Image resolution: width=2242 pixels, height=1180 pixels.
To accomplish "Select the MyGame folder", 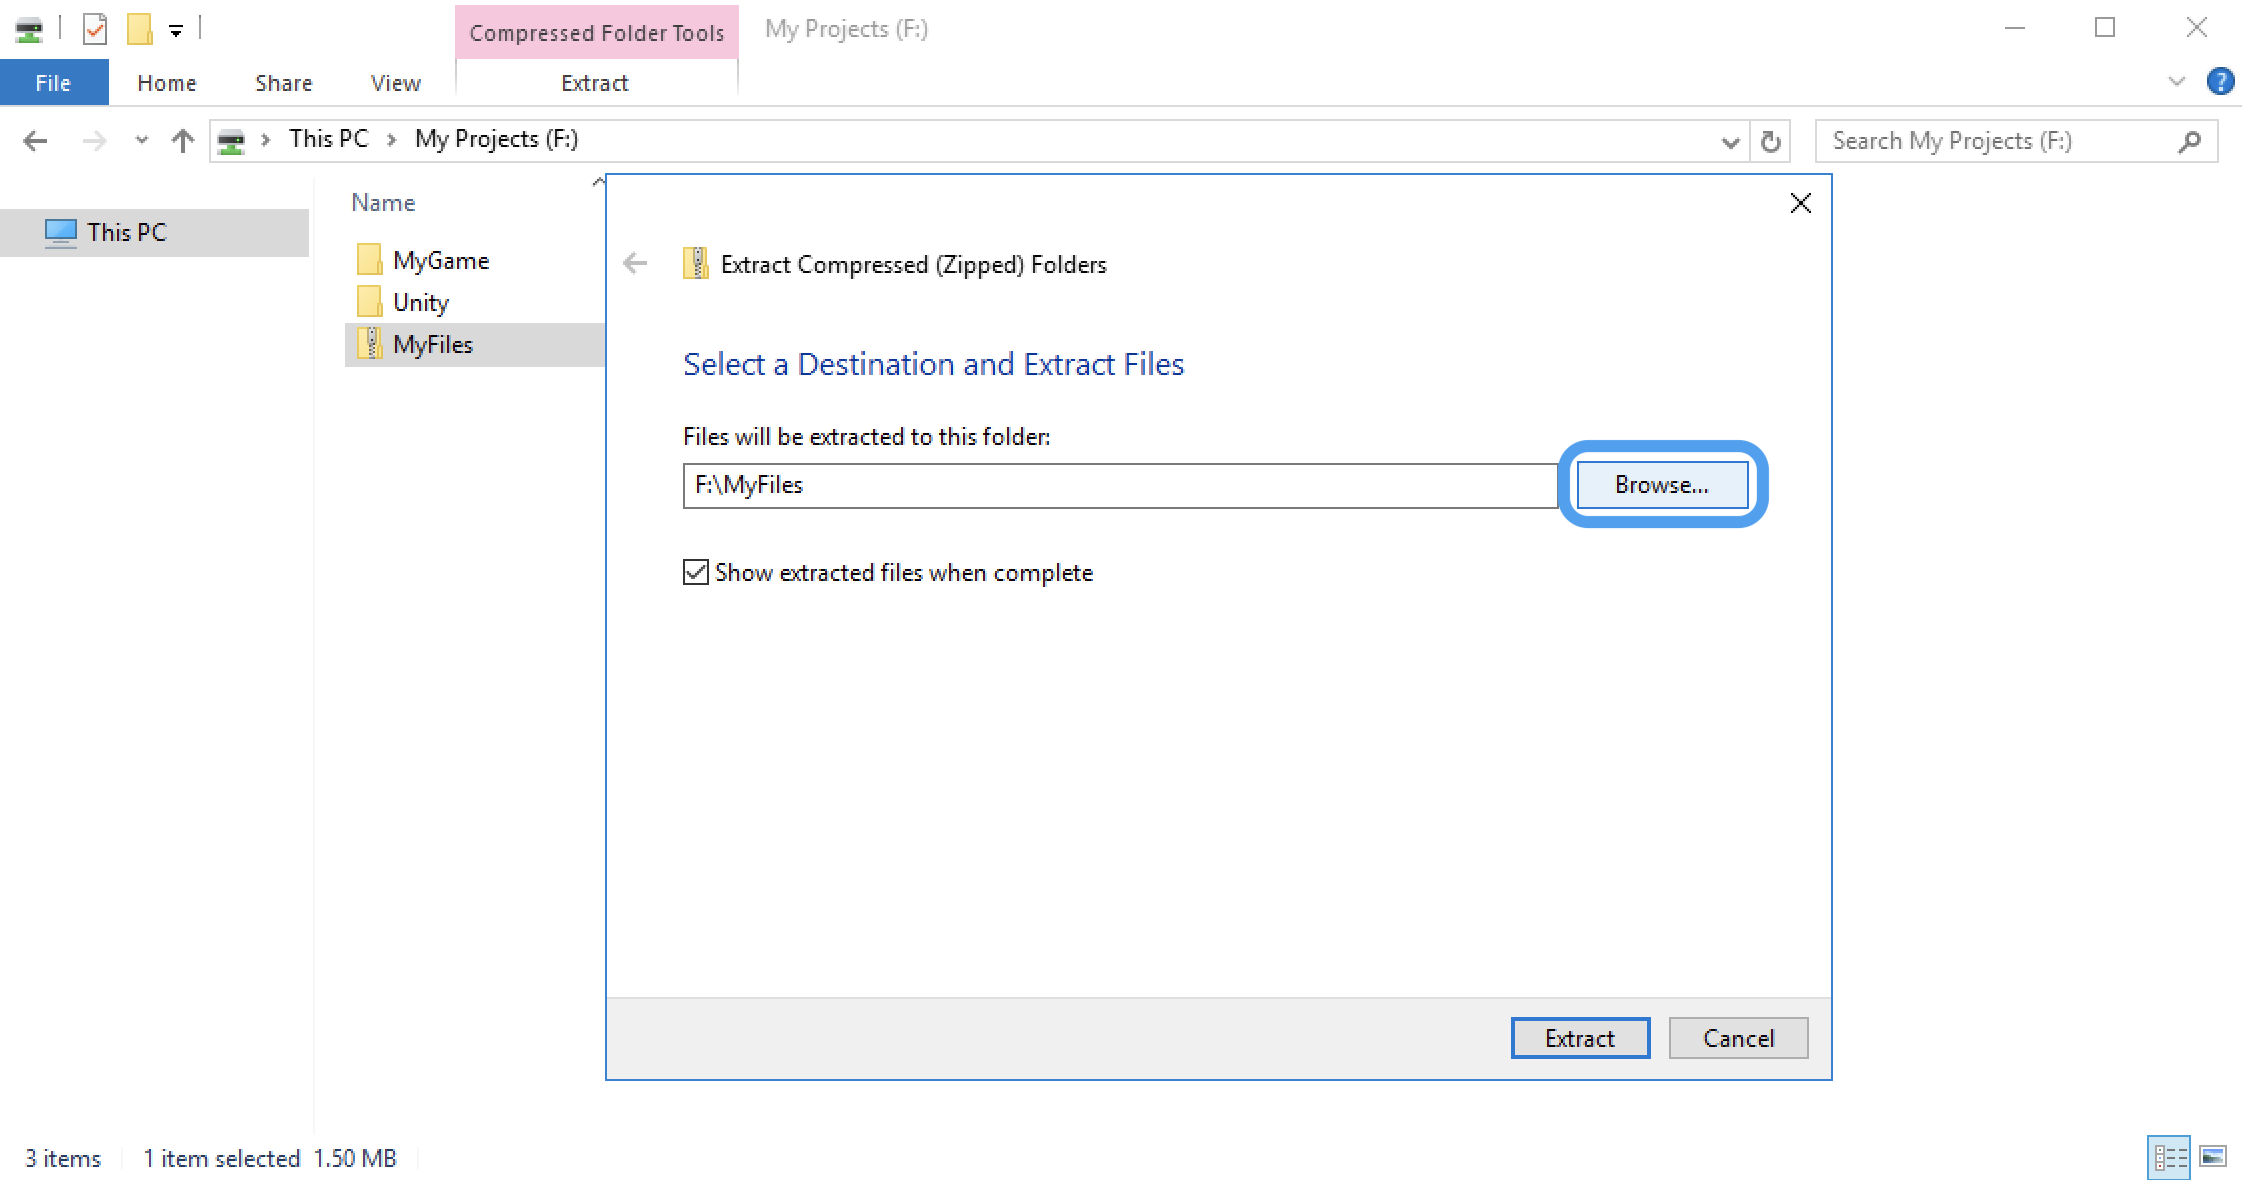I will tap(440, 261).
